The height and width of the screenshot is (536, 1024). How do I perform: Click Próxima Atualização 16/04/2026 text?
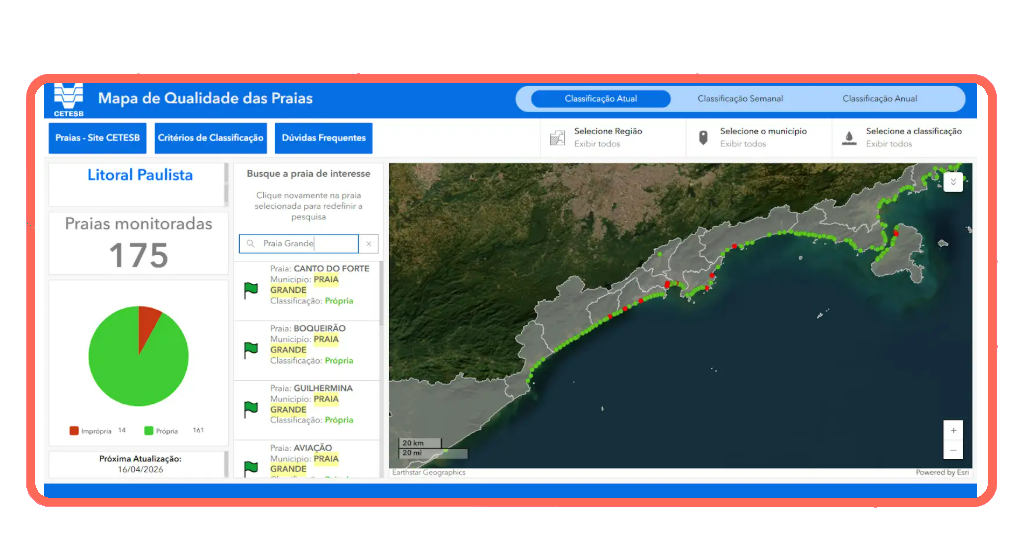[x=140, y=464]
